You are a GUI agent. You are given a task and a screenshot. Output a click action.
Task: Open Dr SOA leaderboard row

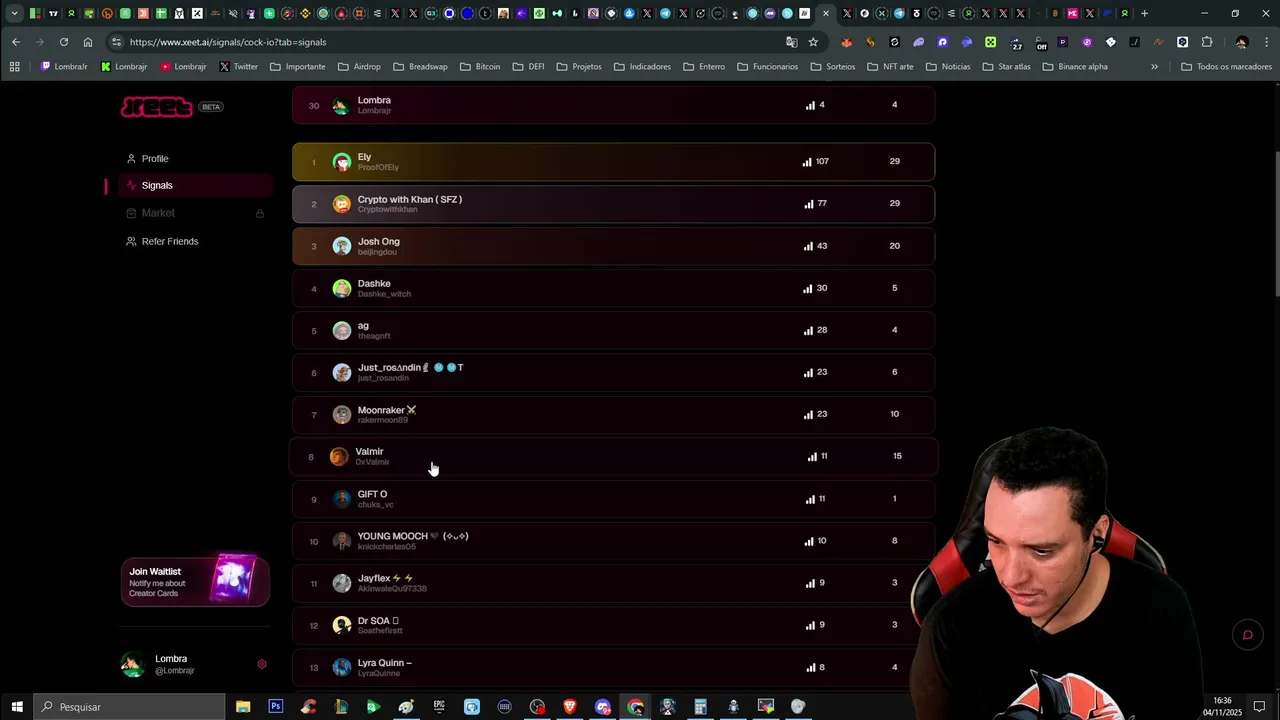click(613, 625)
